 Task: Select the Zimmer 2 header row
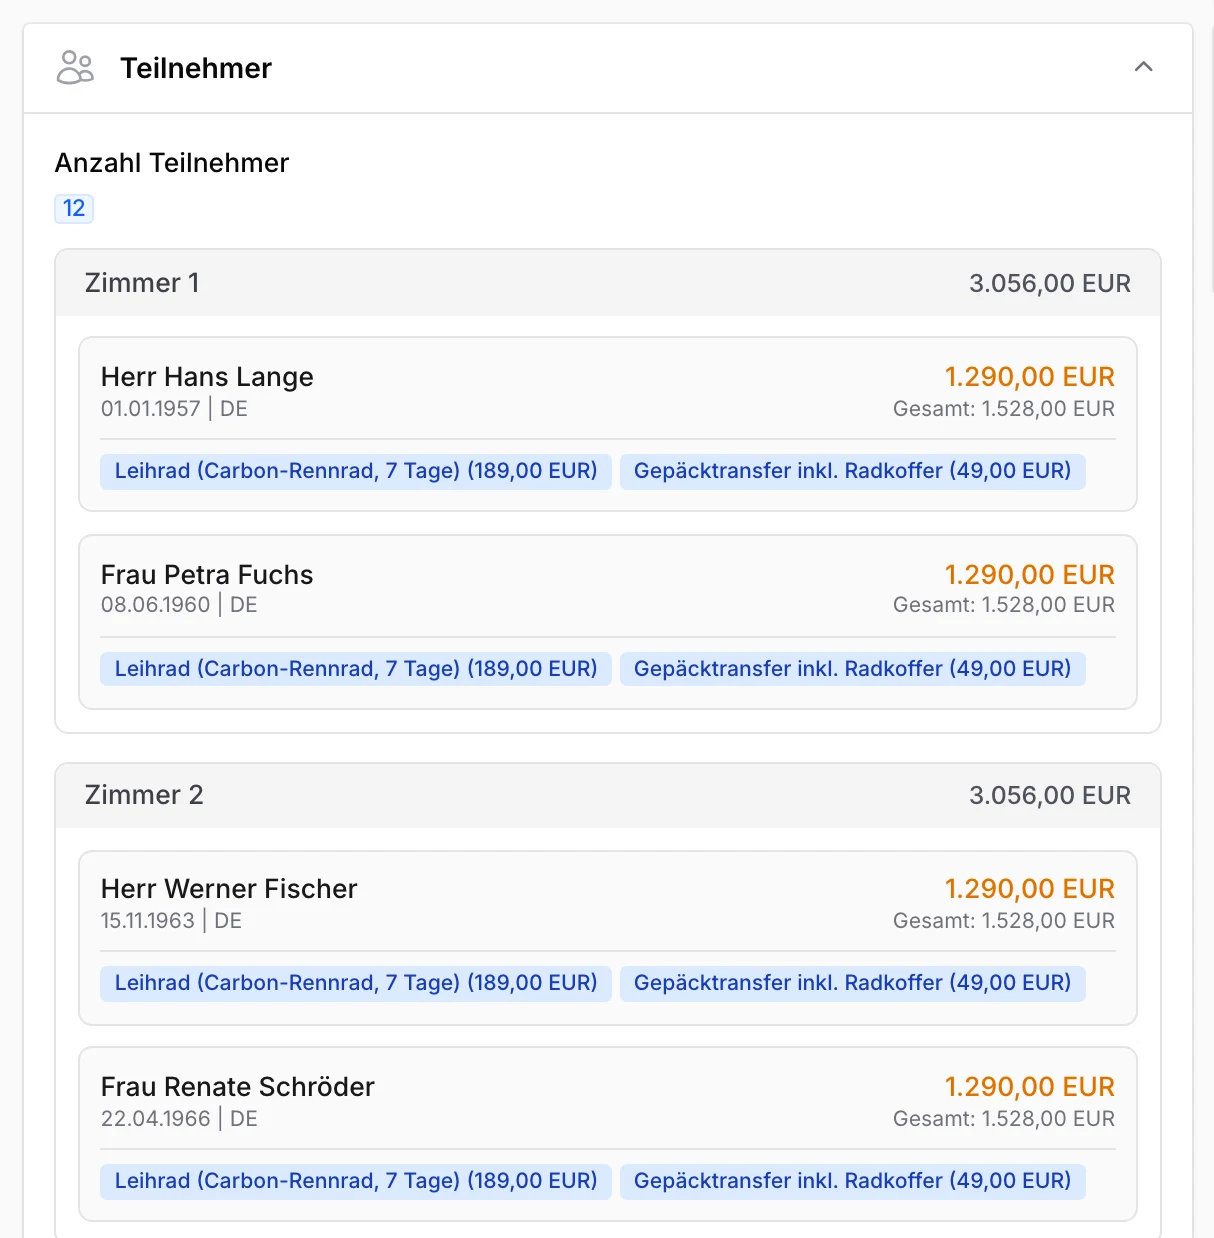pos(608,795)
